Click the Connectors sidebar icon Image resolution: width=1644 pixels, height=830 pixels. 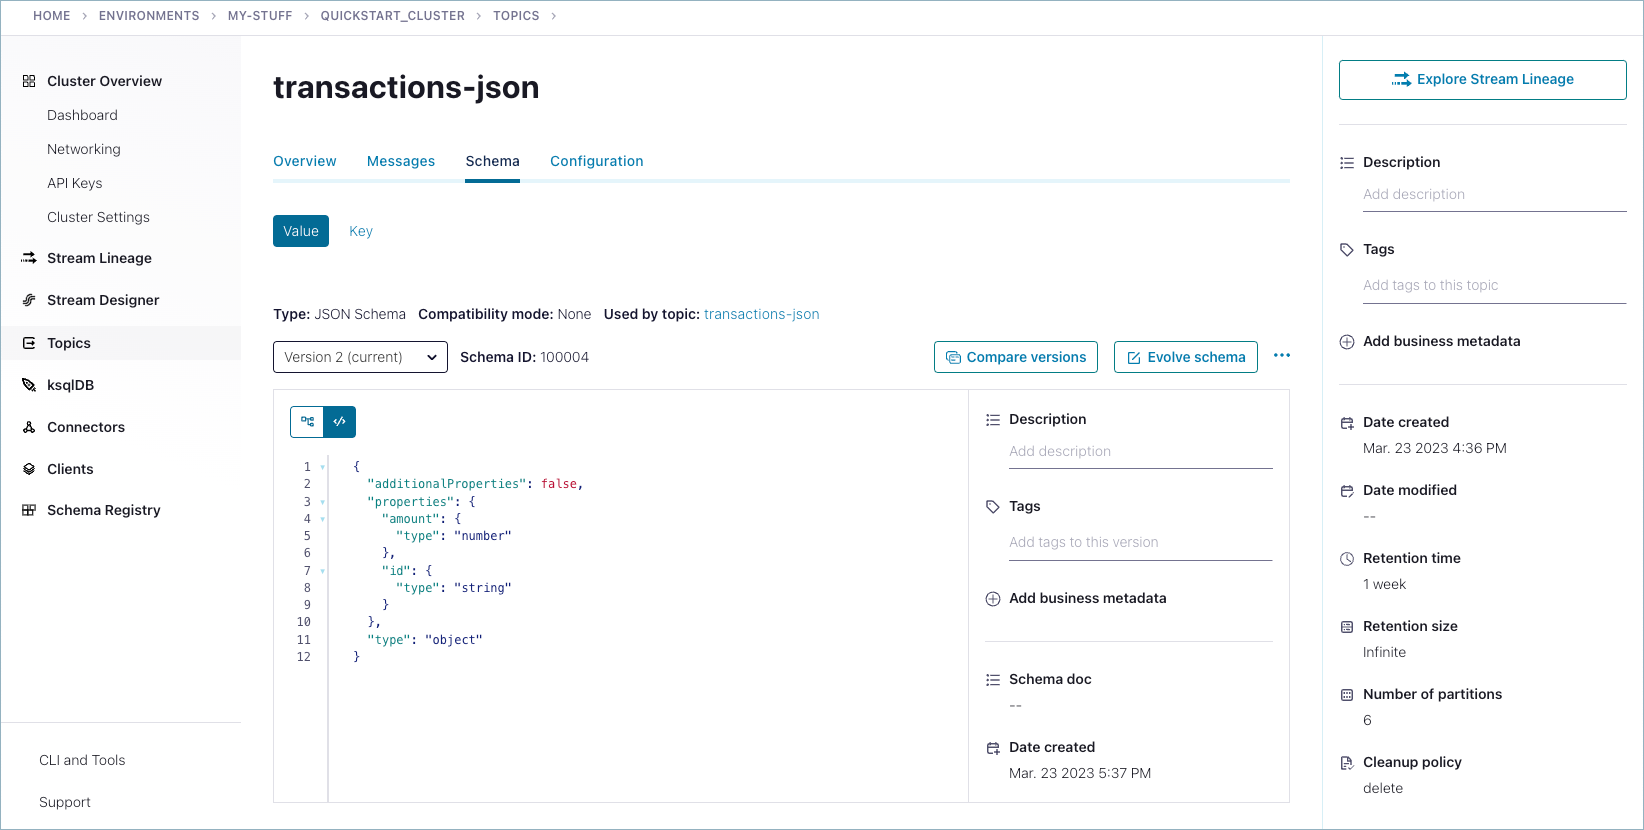29,427
